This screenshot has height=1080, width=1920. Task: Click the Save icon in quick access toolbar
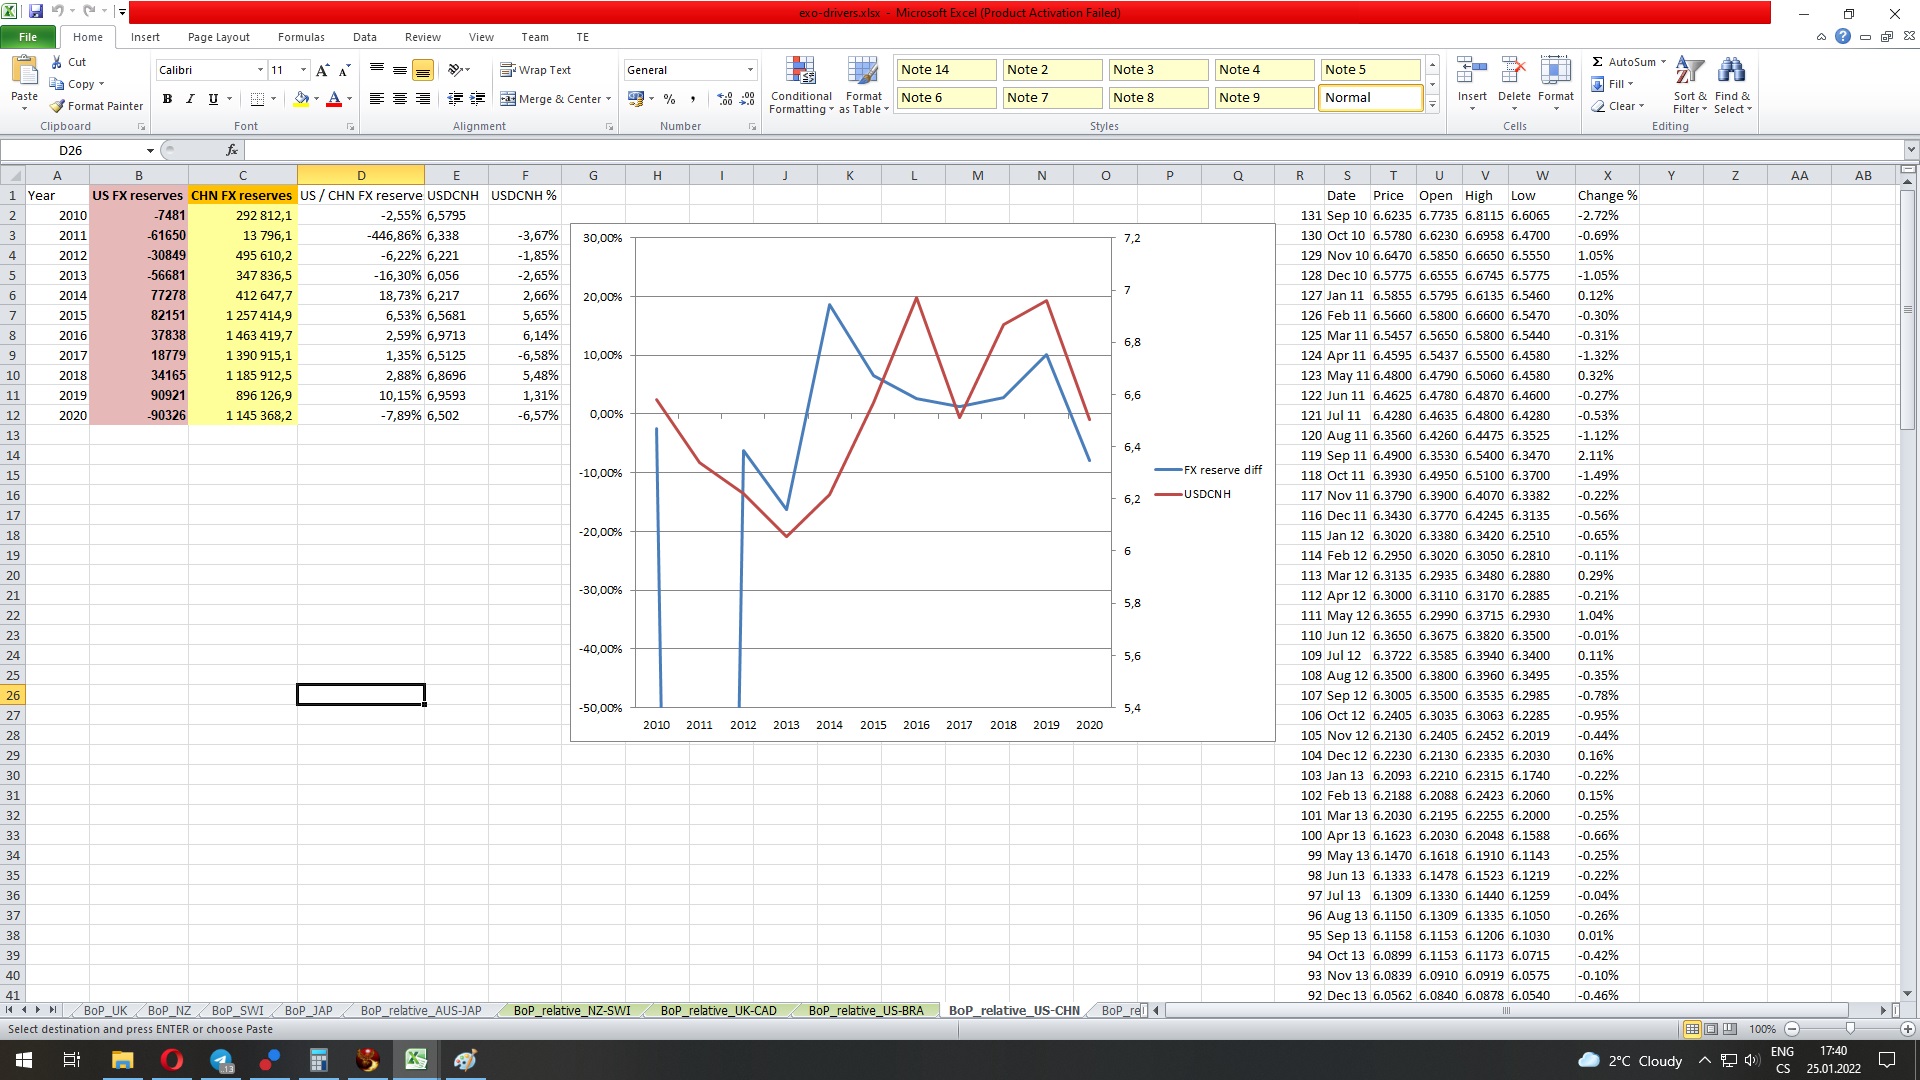tap(36, 12)
